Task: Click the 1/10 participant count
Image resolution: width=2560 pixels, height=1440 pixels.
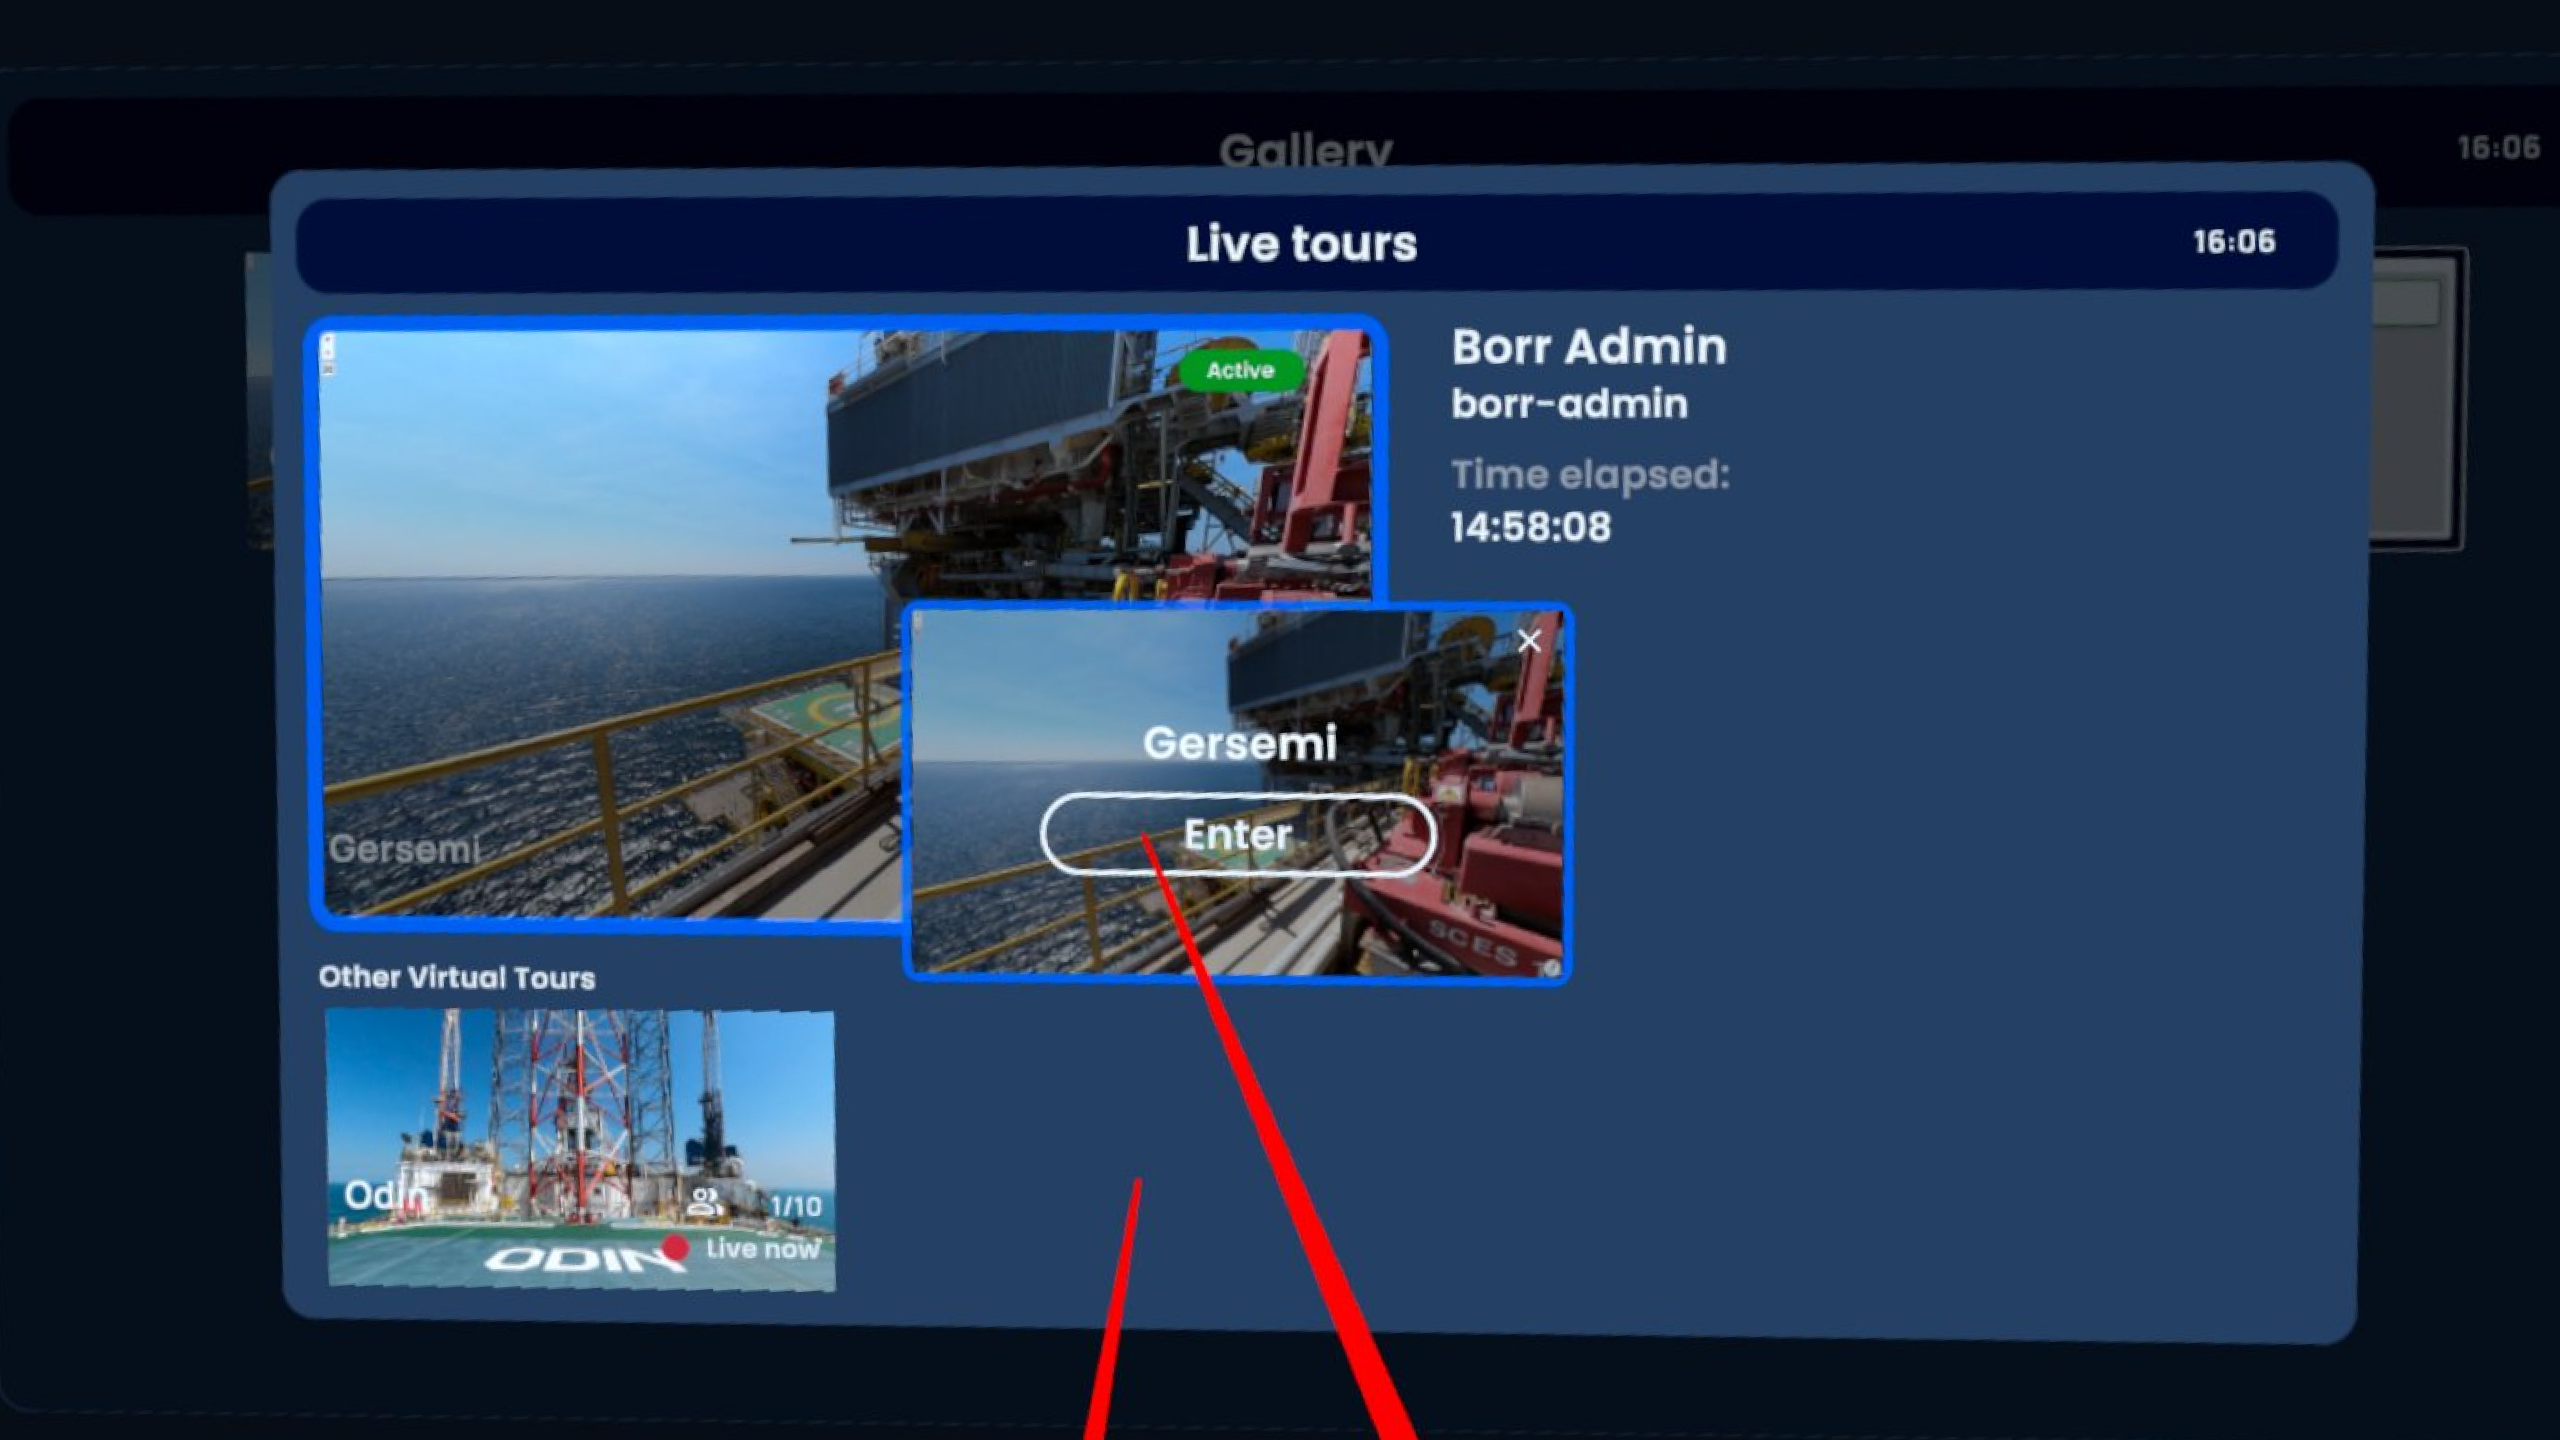Action: [x=796, y=1206]
